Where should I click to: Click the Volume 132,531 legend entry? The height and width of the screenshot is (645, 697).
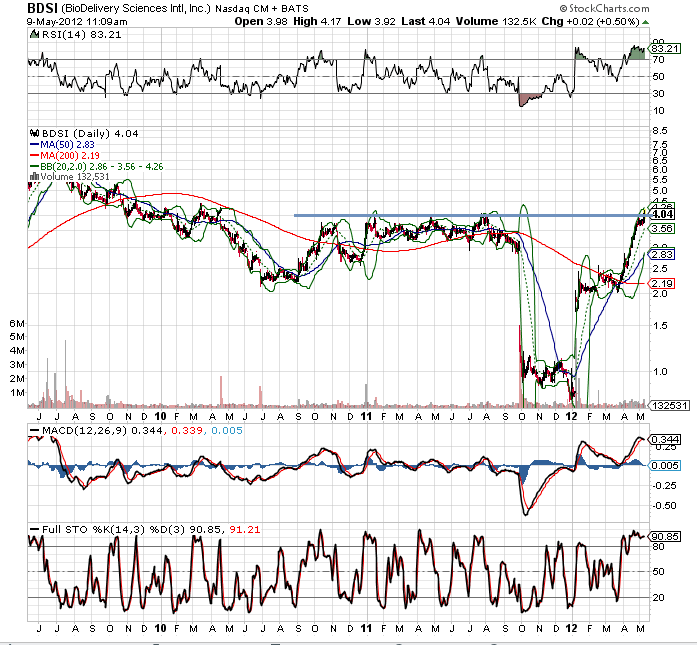pos(69,176)
